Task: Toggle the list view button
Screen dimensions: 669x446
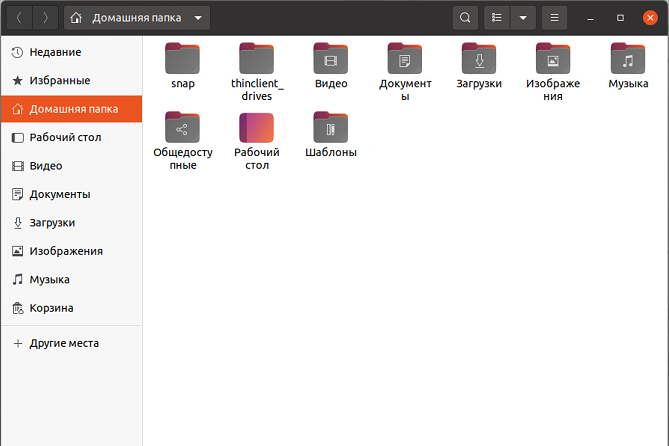Action: (x=497, y=18)
